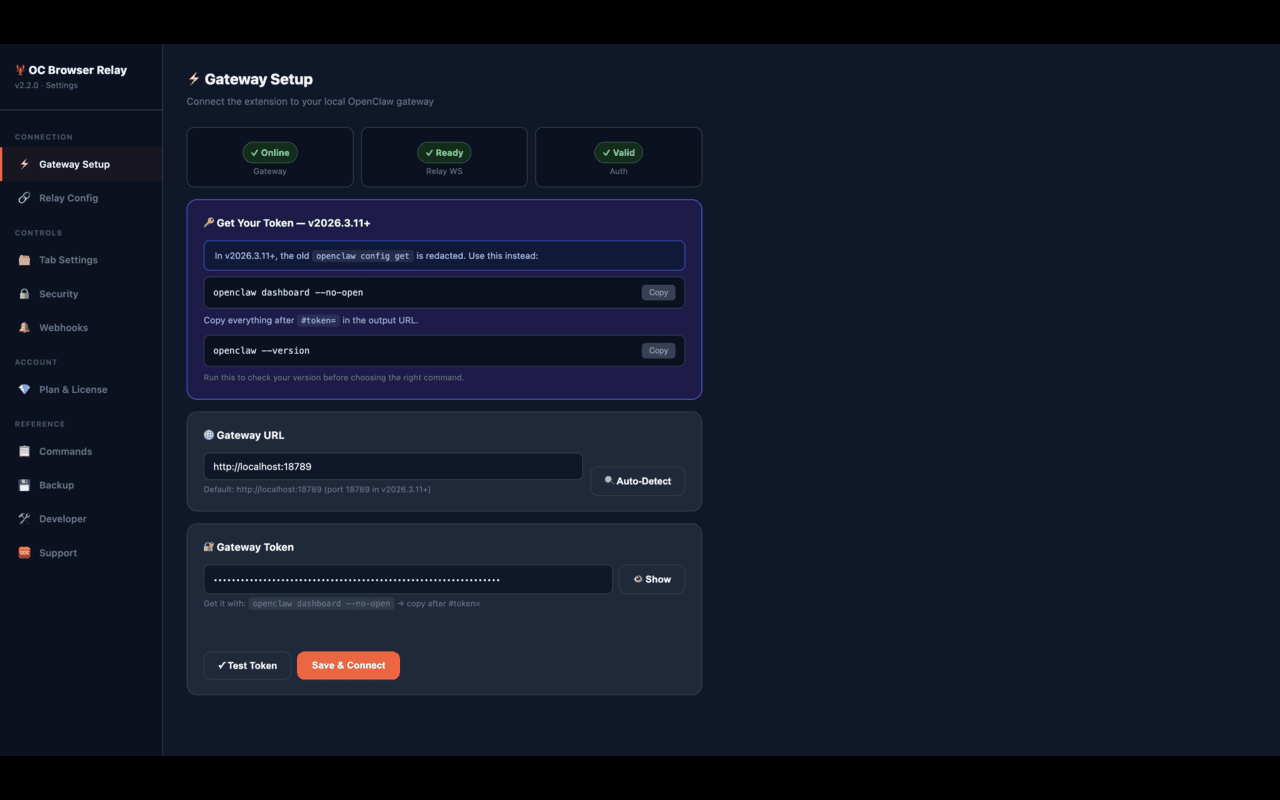Image resolution: width=1280 pixels, height=800 pixels.
Task: Click the SOS icon for Support
Action: point(24,553)
